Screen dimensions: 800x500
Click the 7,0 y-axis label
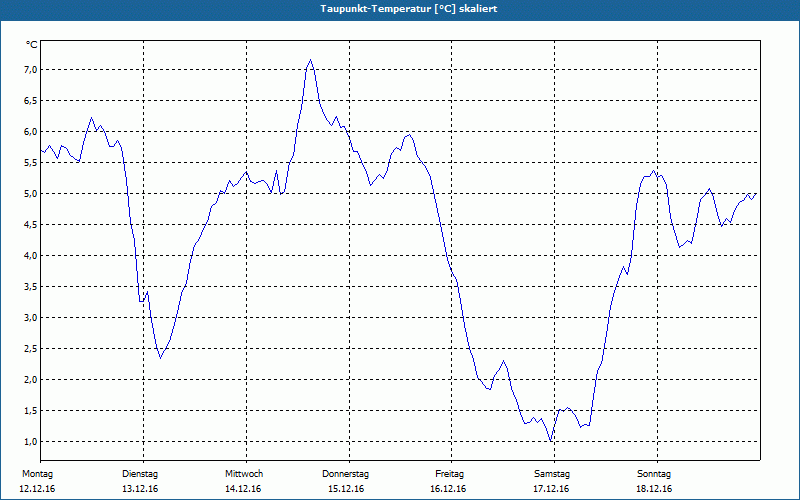[31, 69]
